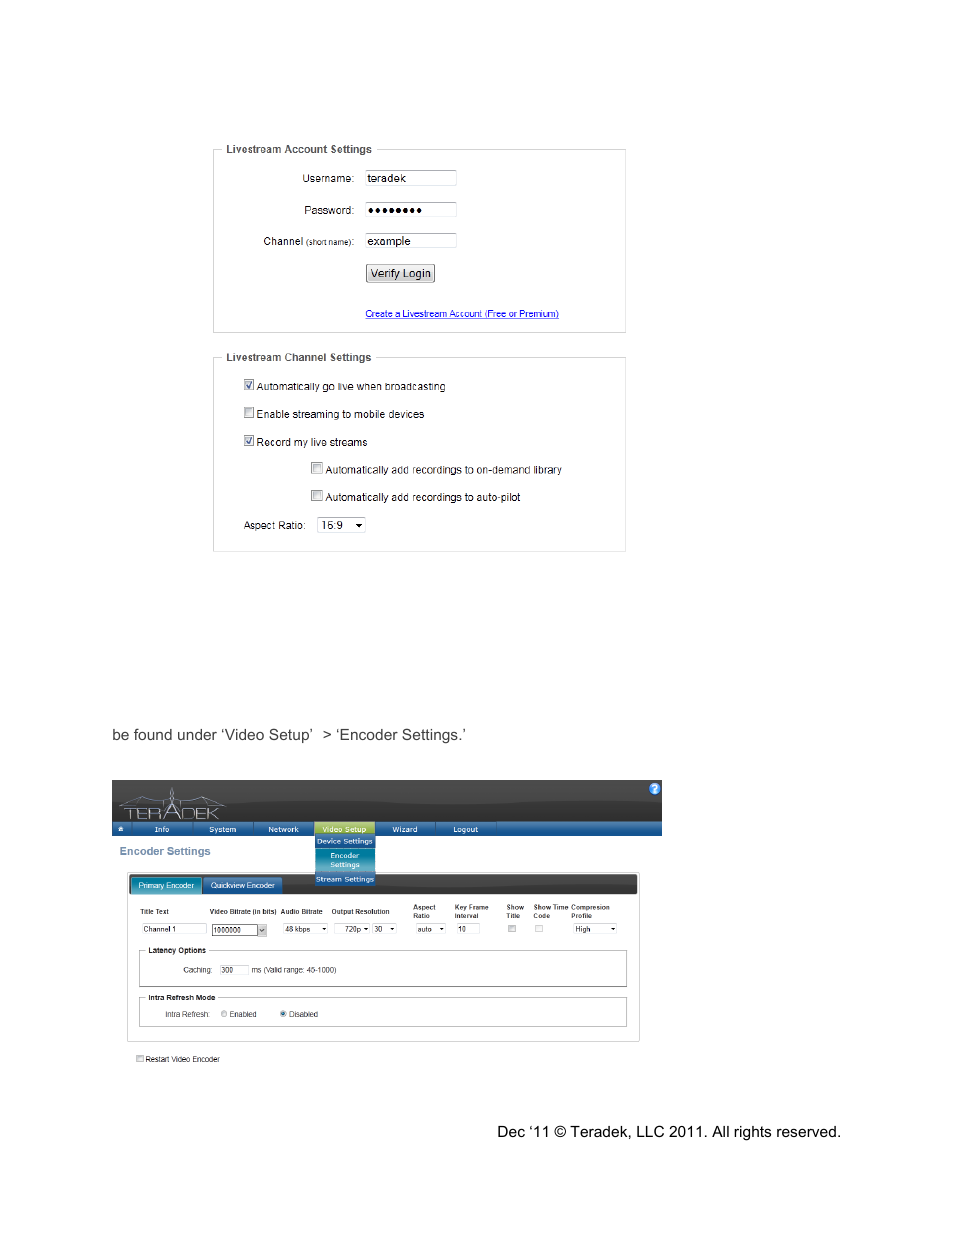Click the Key Frame Interval field
Viewport: 954px width, 1235px height.
467,929
